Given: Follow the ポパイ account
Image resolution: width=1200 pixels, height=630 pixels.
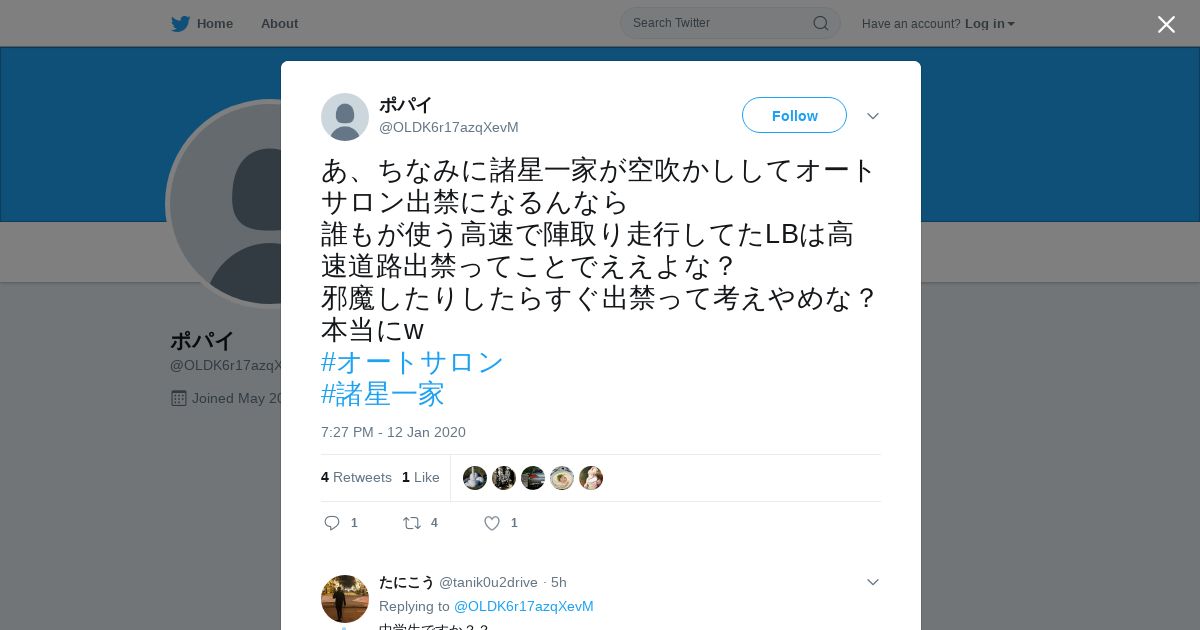Looking at the screenshot, I should (x=794, y=116).
